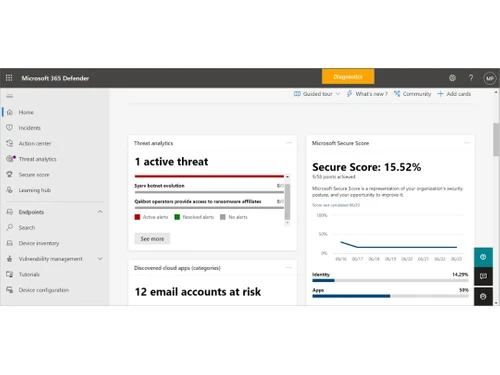Open Tutorials nav item

click(x=29, y=274)
